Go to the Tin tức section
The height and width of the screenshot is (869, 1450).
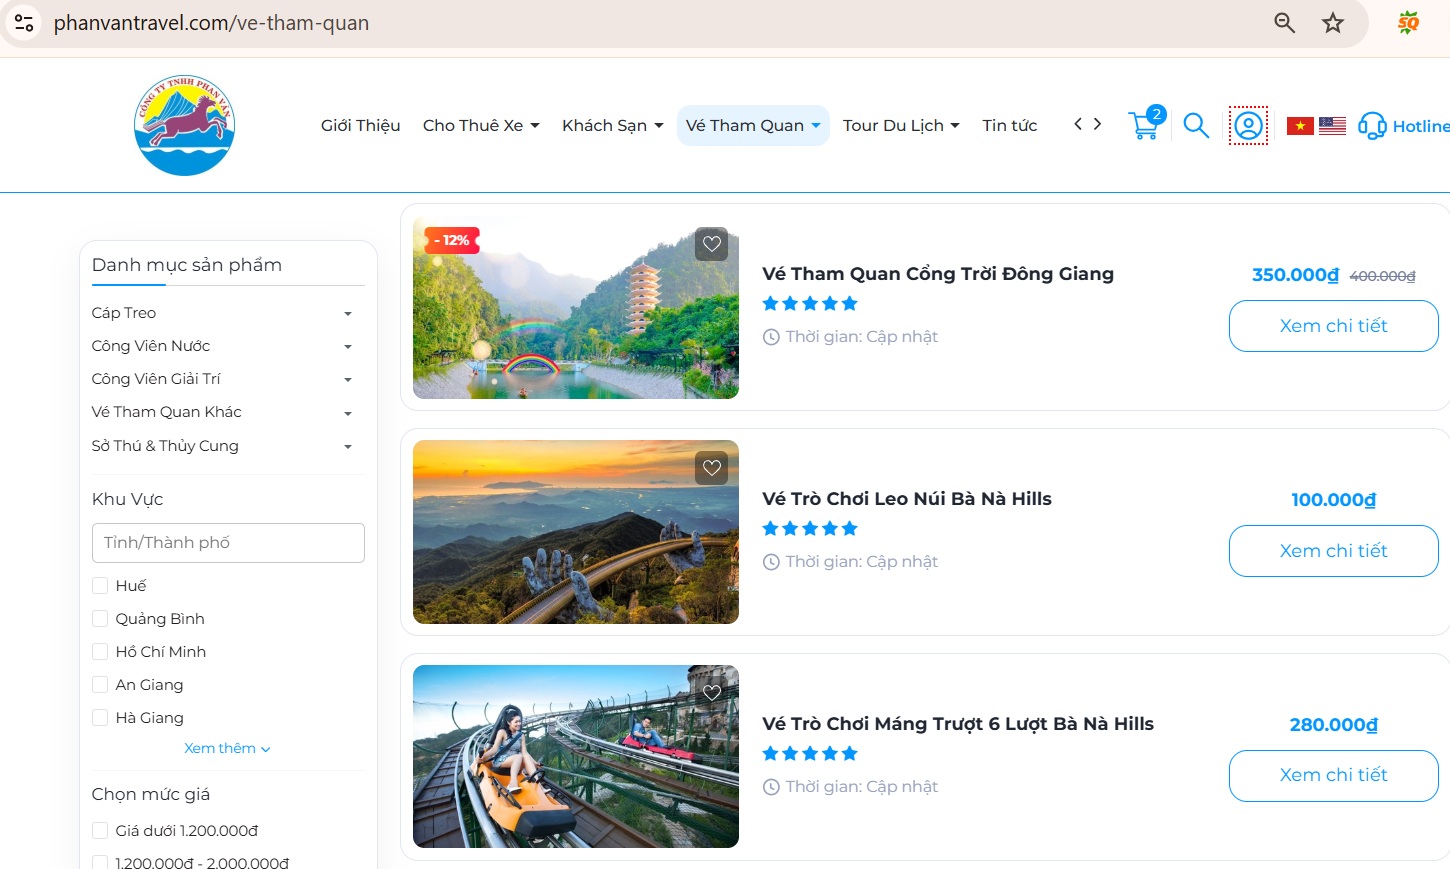click(x=1009, y=124)
